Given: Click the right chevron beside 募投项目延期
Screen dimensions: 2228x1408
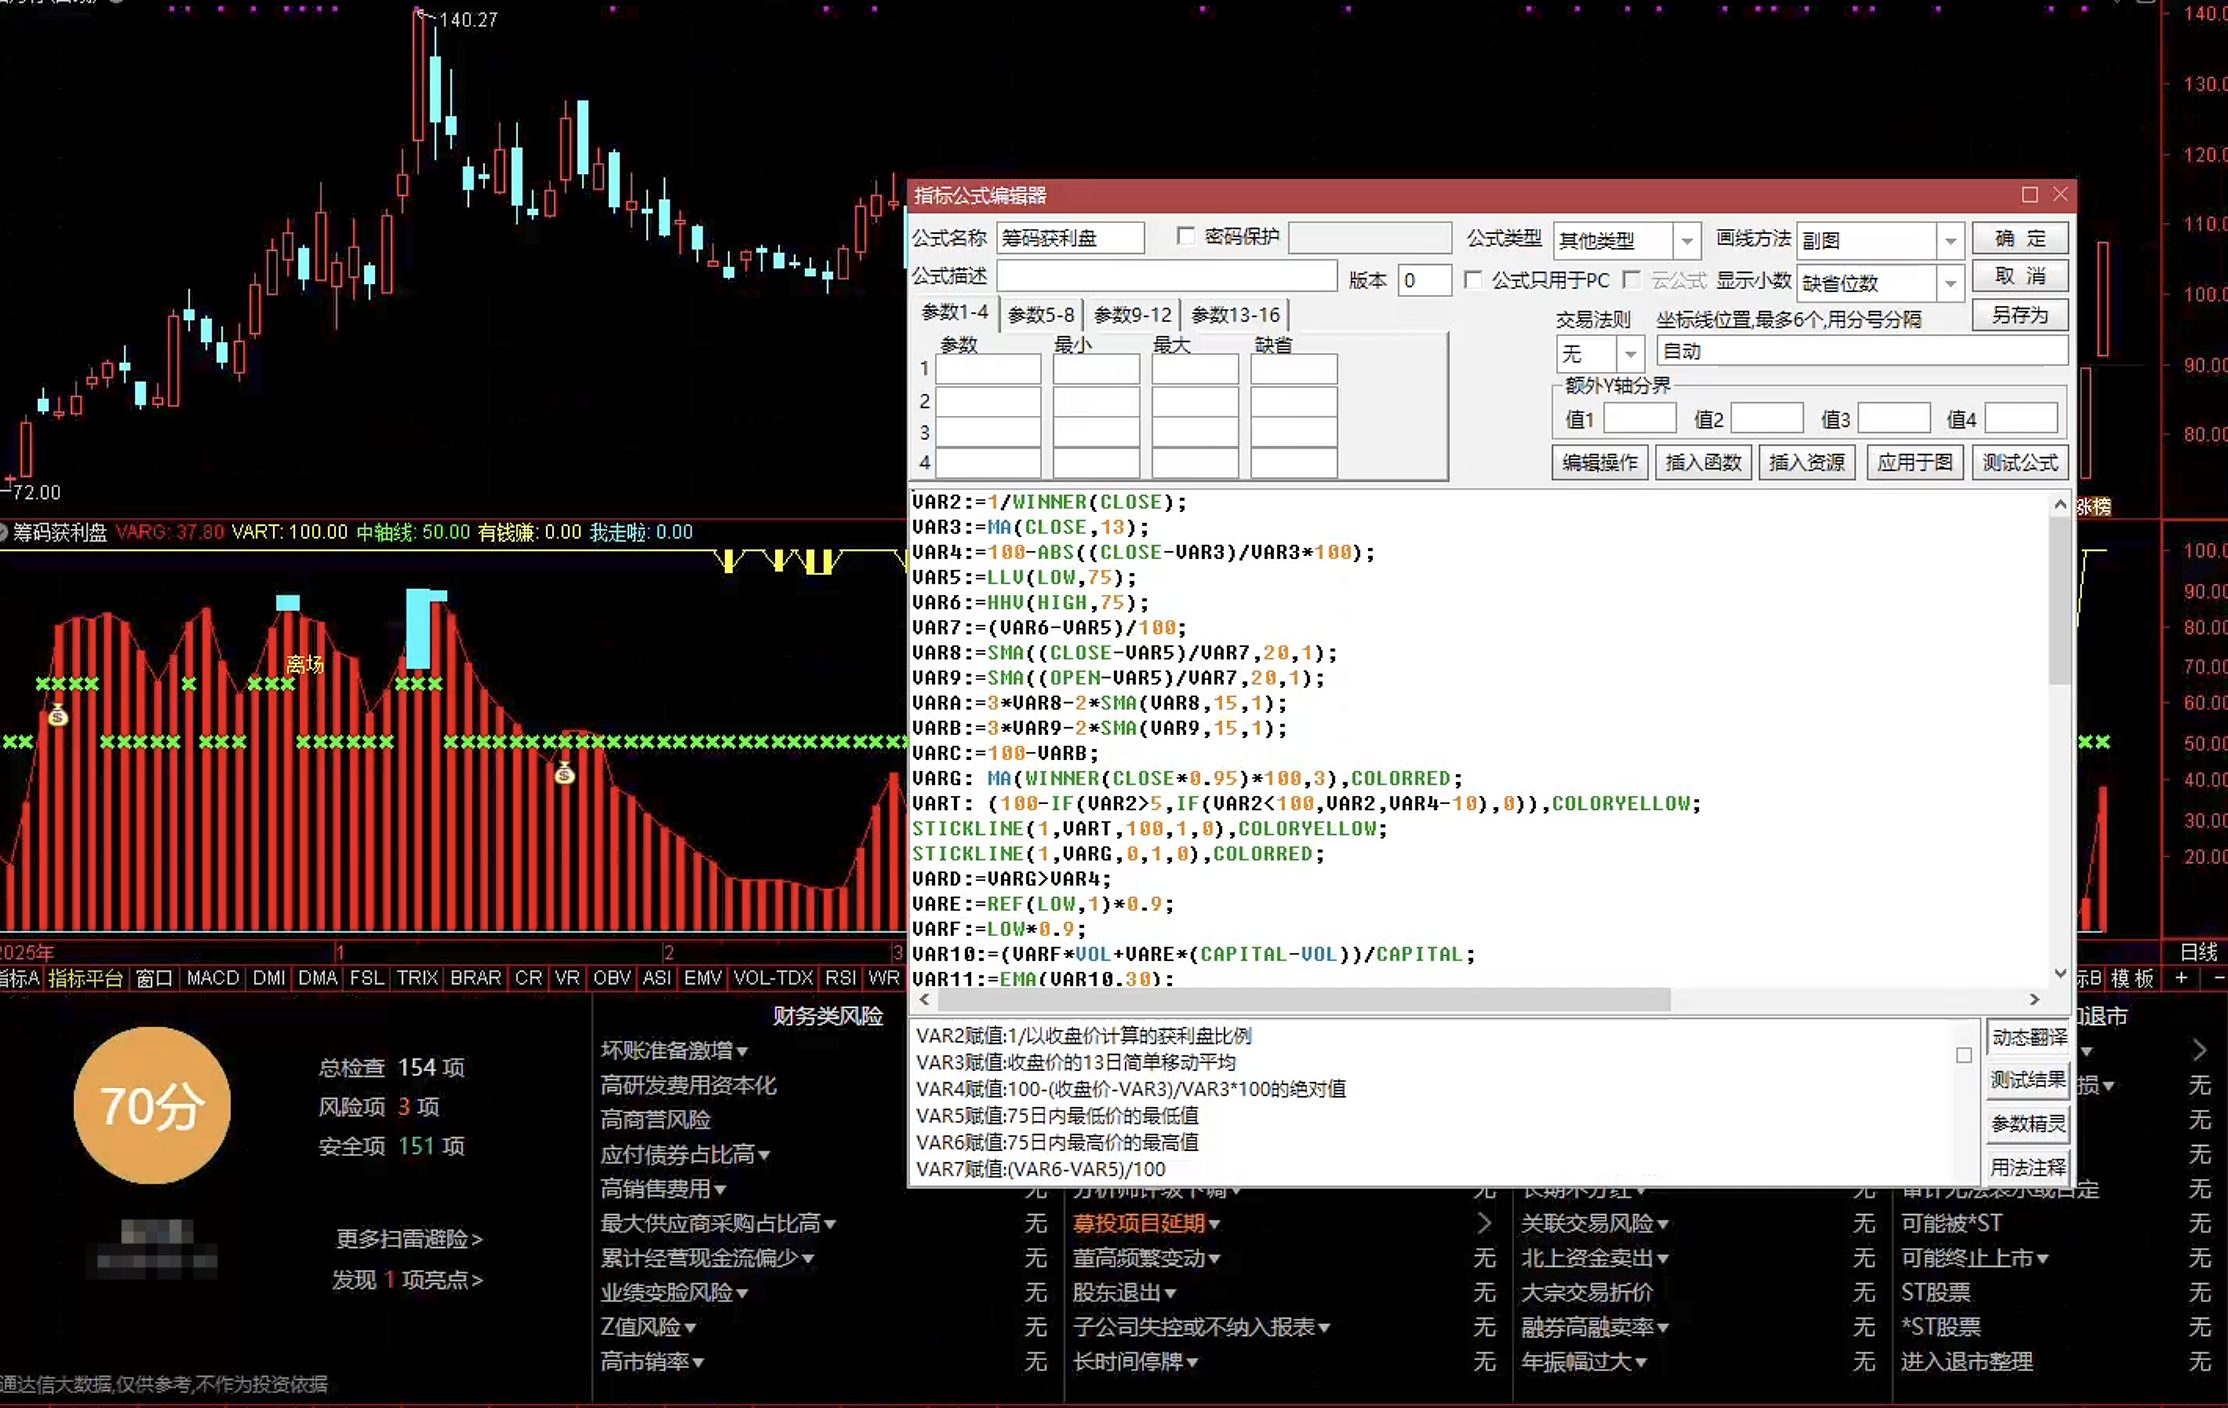Looking at the screenshot, I should pos(1484,1223).
